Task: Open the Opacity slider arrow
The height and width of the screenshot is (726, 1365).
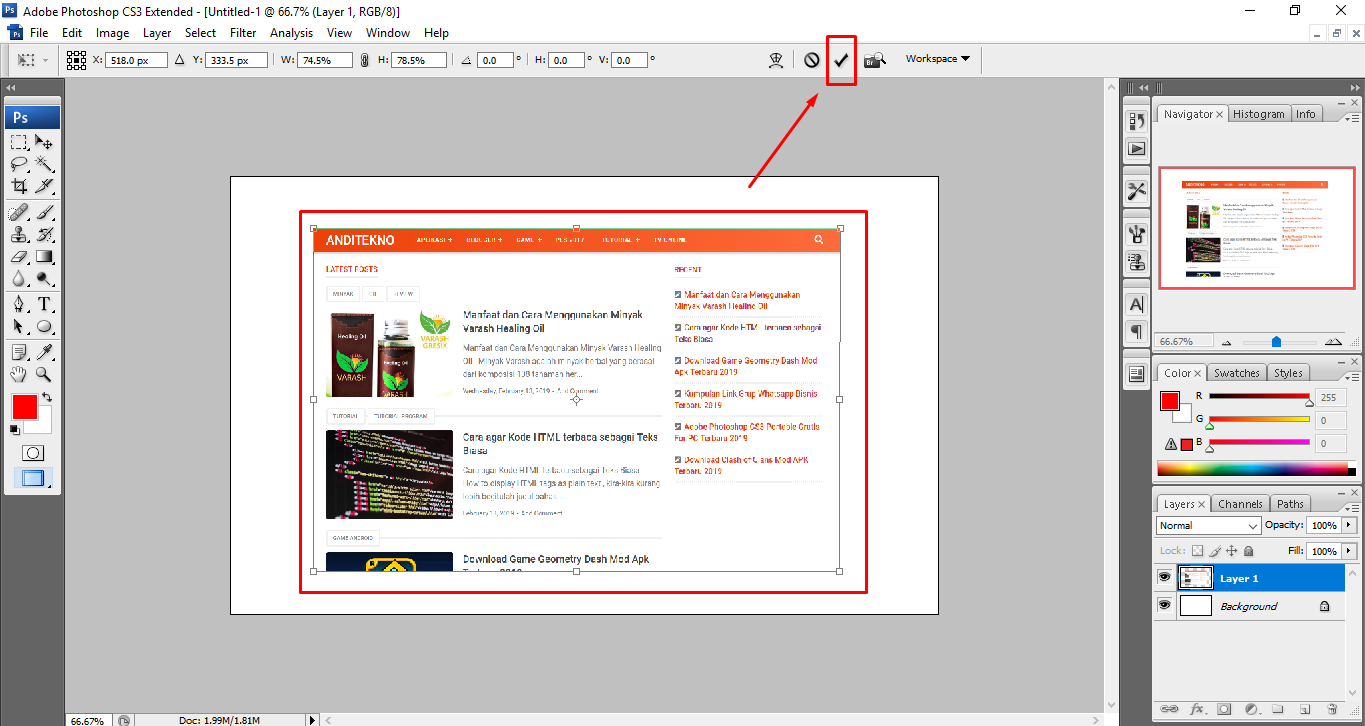Action: click(1349, 525)
